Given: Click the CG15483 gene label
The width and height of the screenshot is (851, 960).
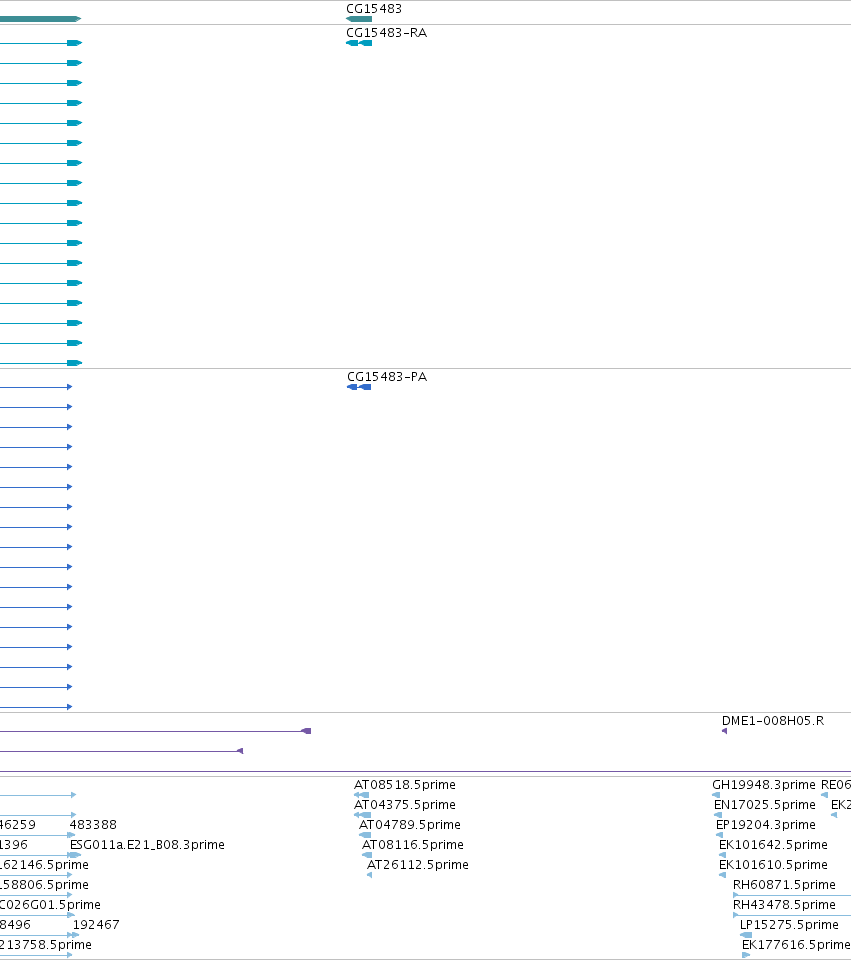Looking at the screenshot, I should [x=373, y=9].
